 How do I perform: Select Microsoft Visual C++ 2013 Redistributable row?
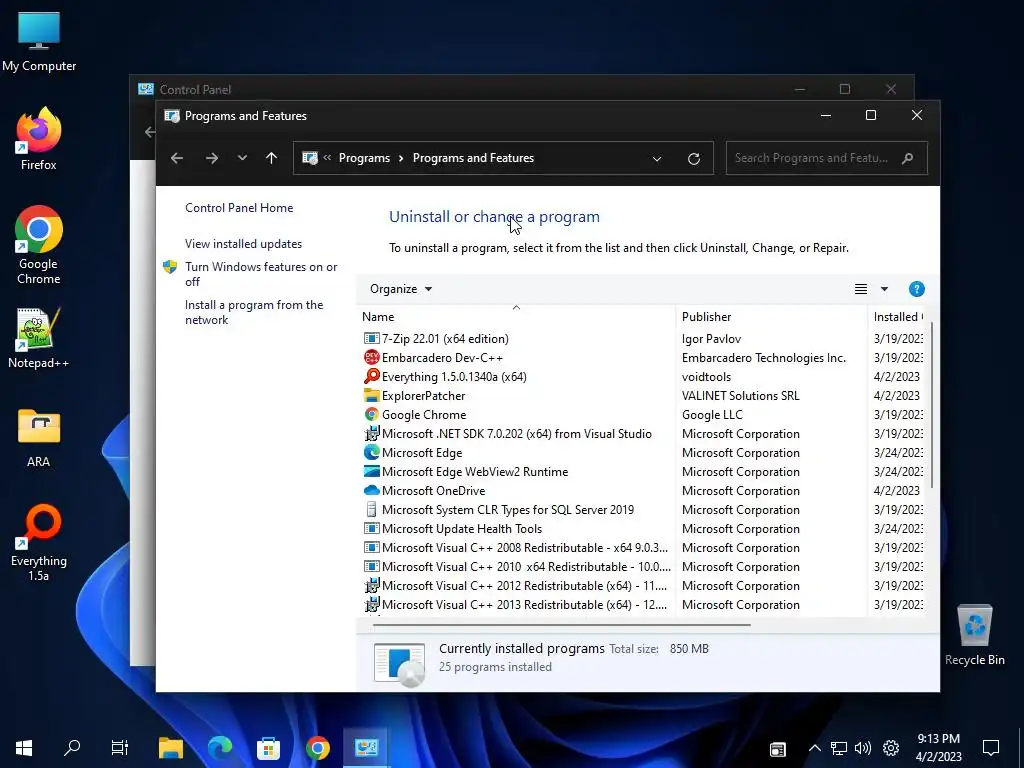pyautogui.click(x=643, y=605)
